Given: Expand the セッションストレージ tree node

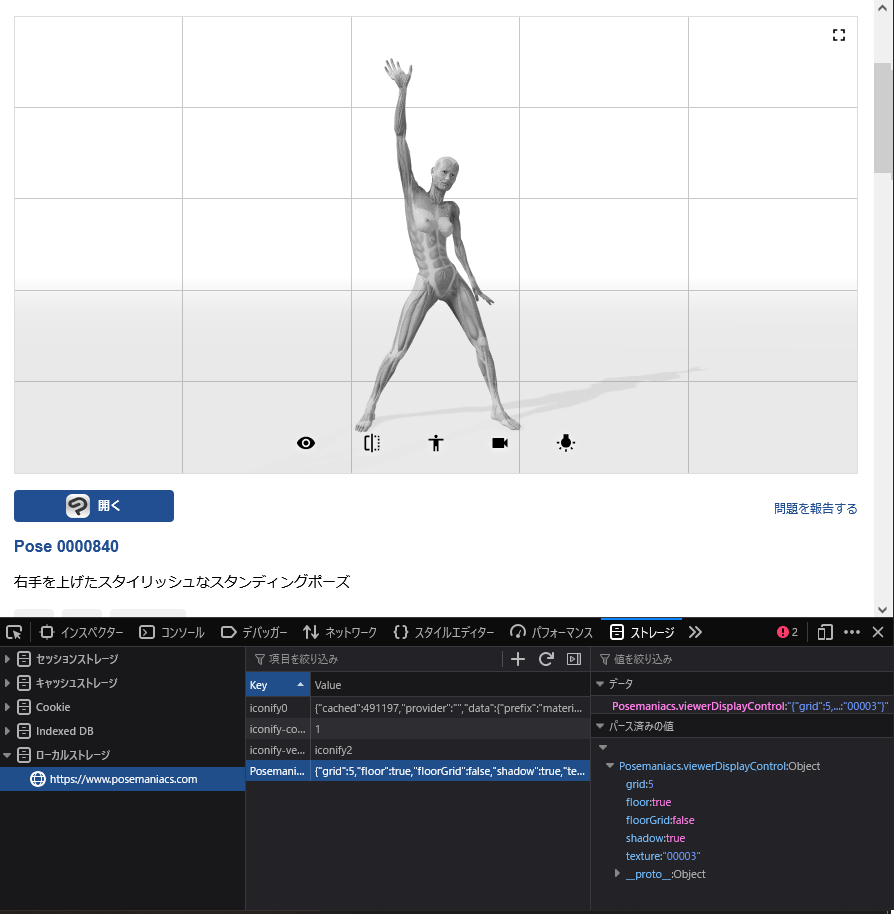Looking at the screenshot, I should (8, 659).
